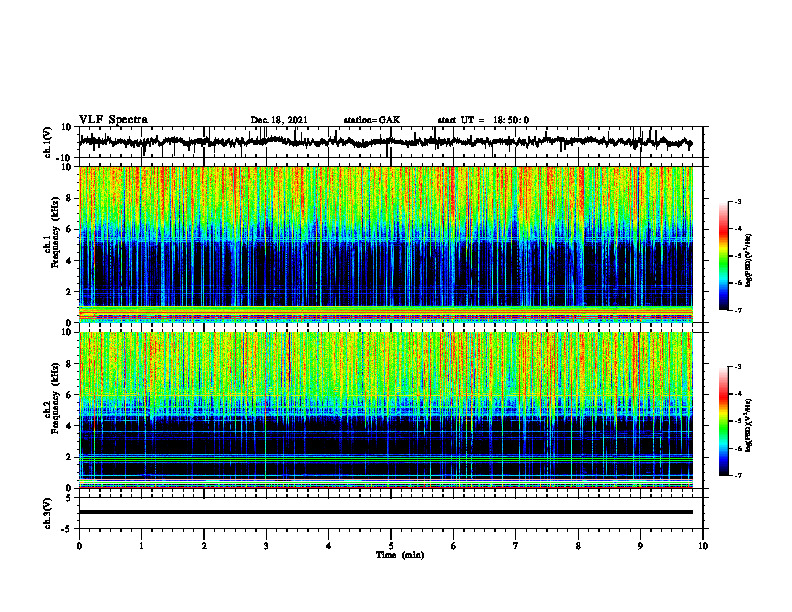The width and height of the screenshot is (792, 612).
Task: Click time axis tick label '6'
Action: click(454, 546)
